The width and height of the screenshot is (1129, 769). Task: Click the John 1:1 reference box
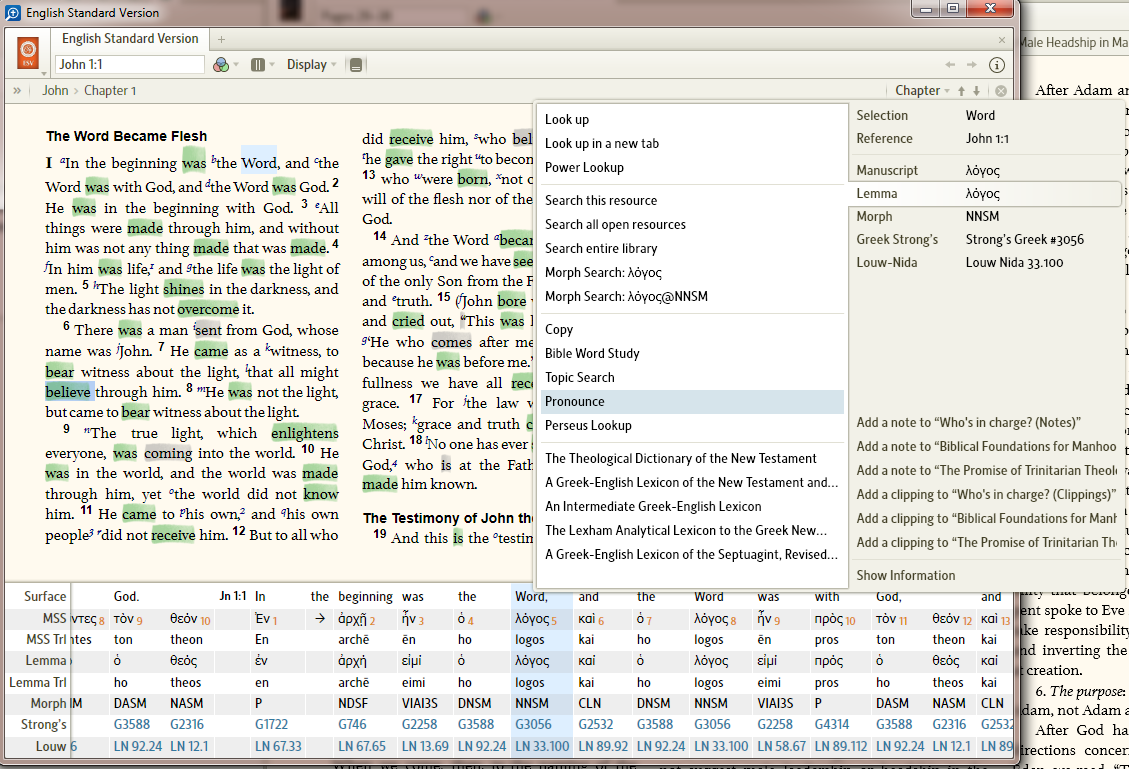click(x=130, y=65)
